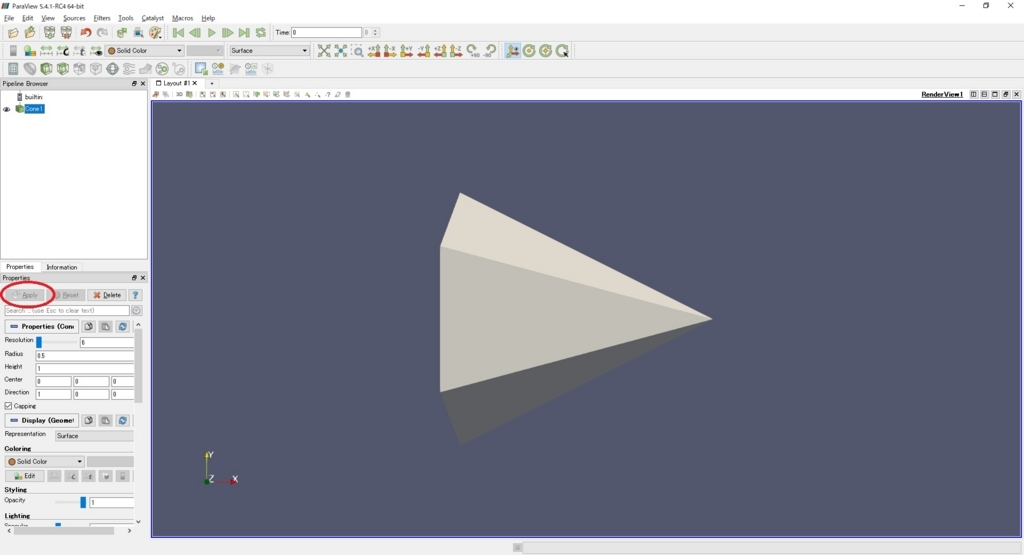1024x555 pixels.
Task: Click Rescale to custom range icon
Action: coord(63,51)
